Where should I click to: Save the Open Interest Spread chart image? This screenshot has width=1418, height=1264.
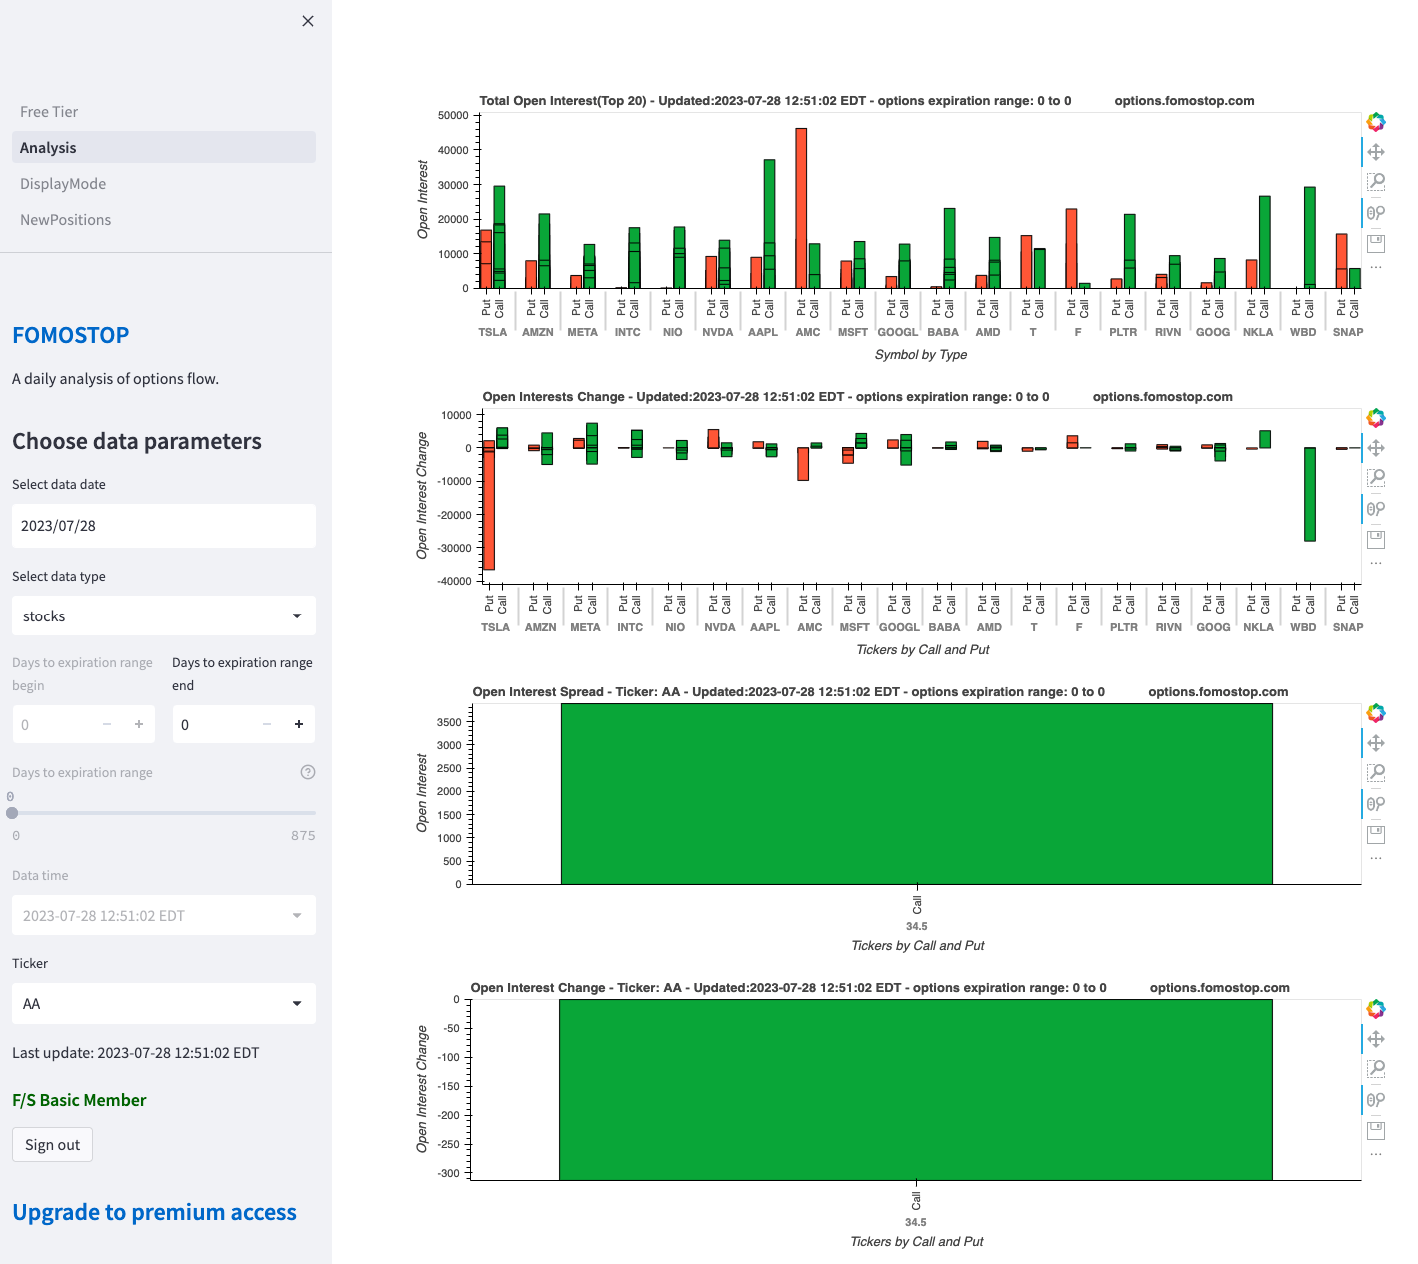(1376, 834)
